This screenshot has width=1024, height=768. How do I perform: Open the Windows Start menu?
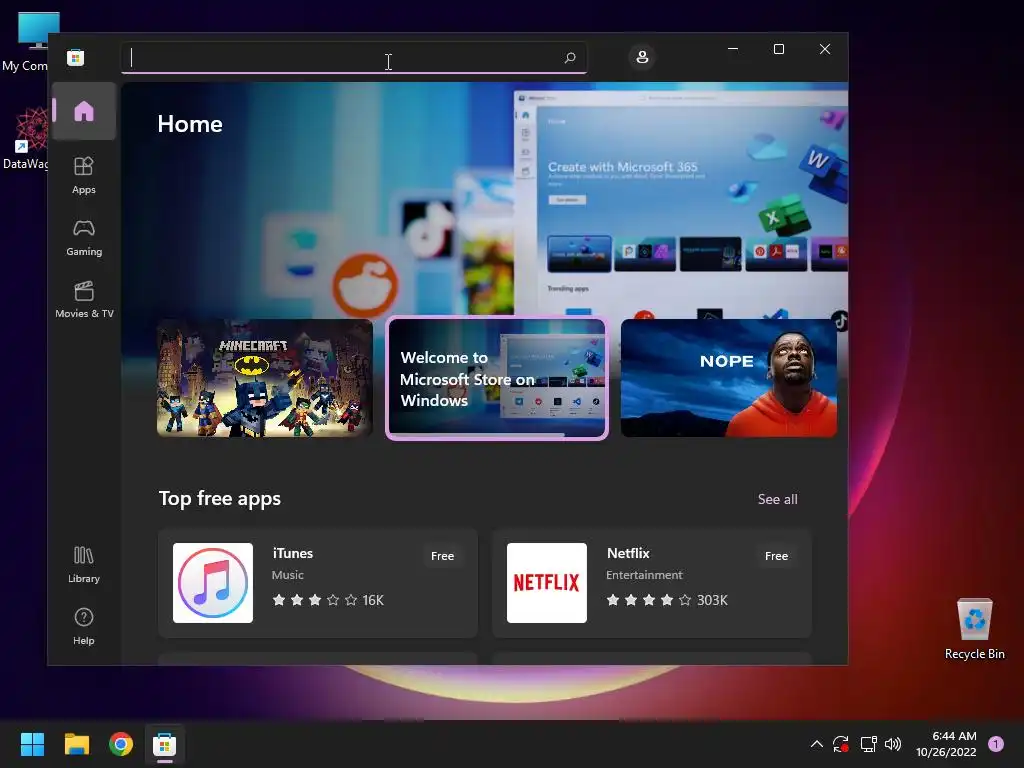coord(32,744)
